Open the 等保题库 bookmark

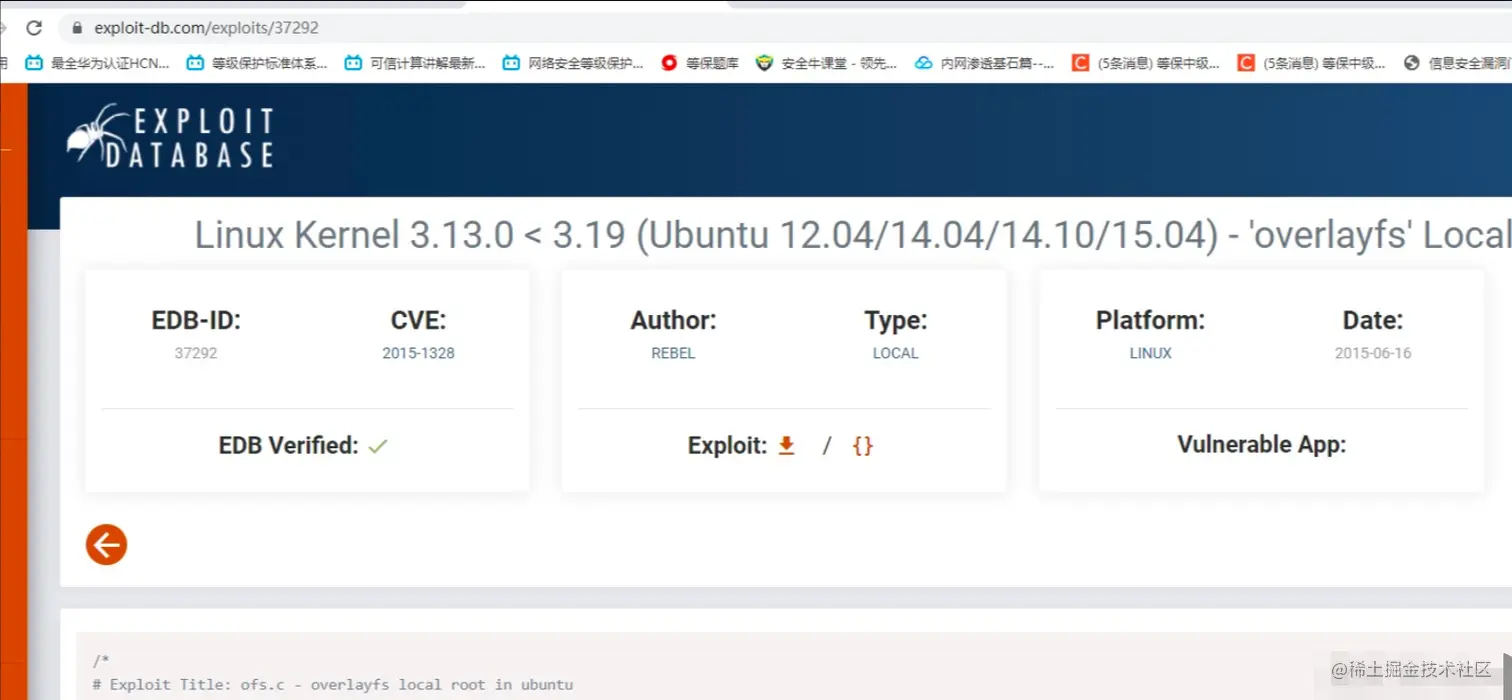pos(700,63)
